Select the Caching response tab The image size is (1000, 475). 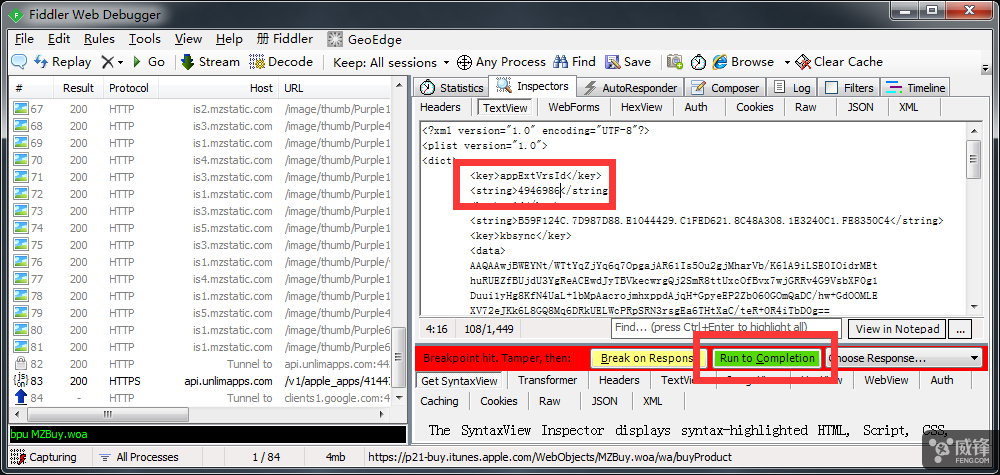click(439, 401)
